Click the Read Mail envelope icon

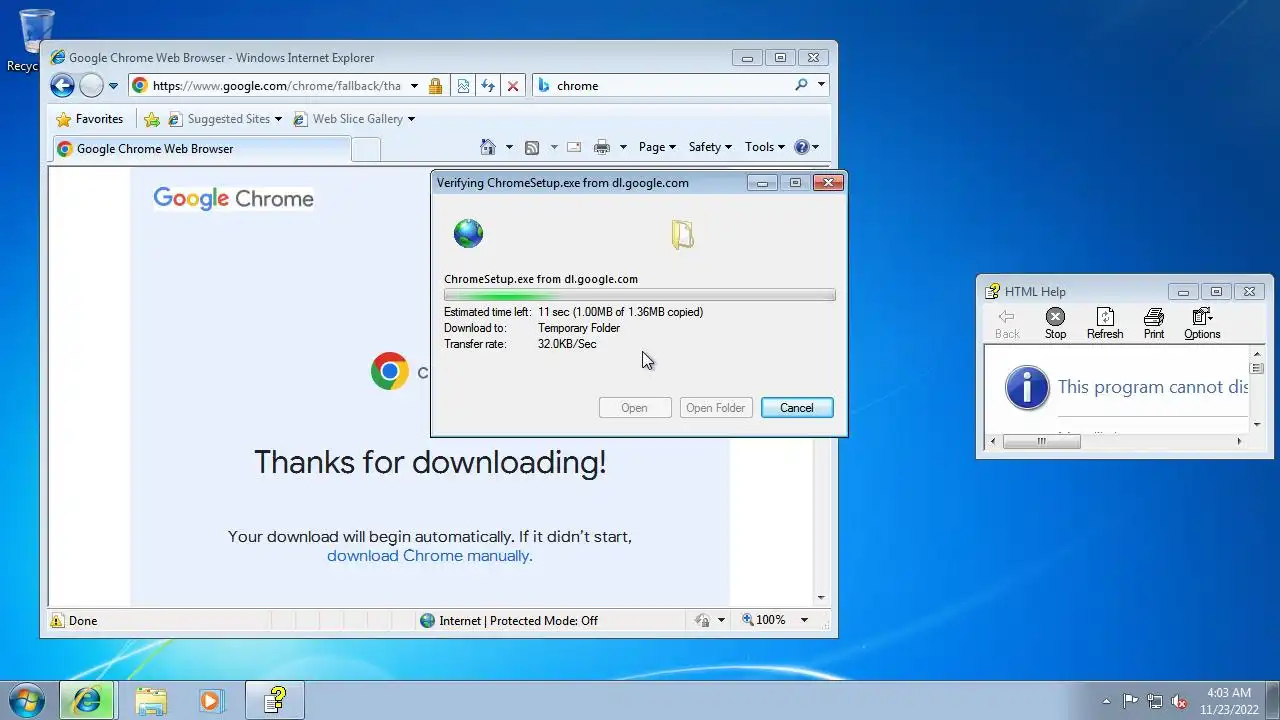(x=574, y=147)
